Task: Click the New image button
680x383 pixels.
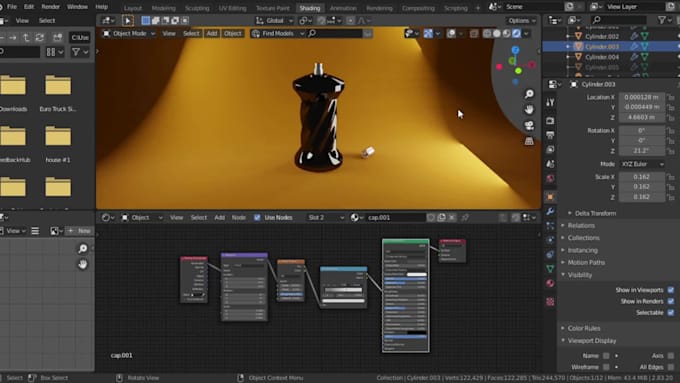Action: pos(79,231)
